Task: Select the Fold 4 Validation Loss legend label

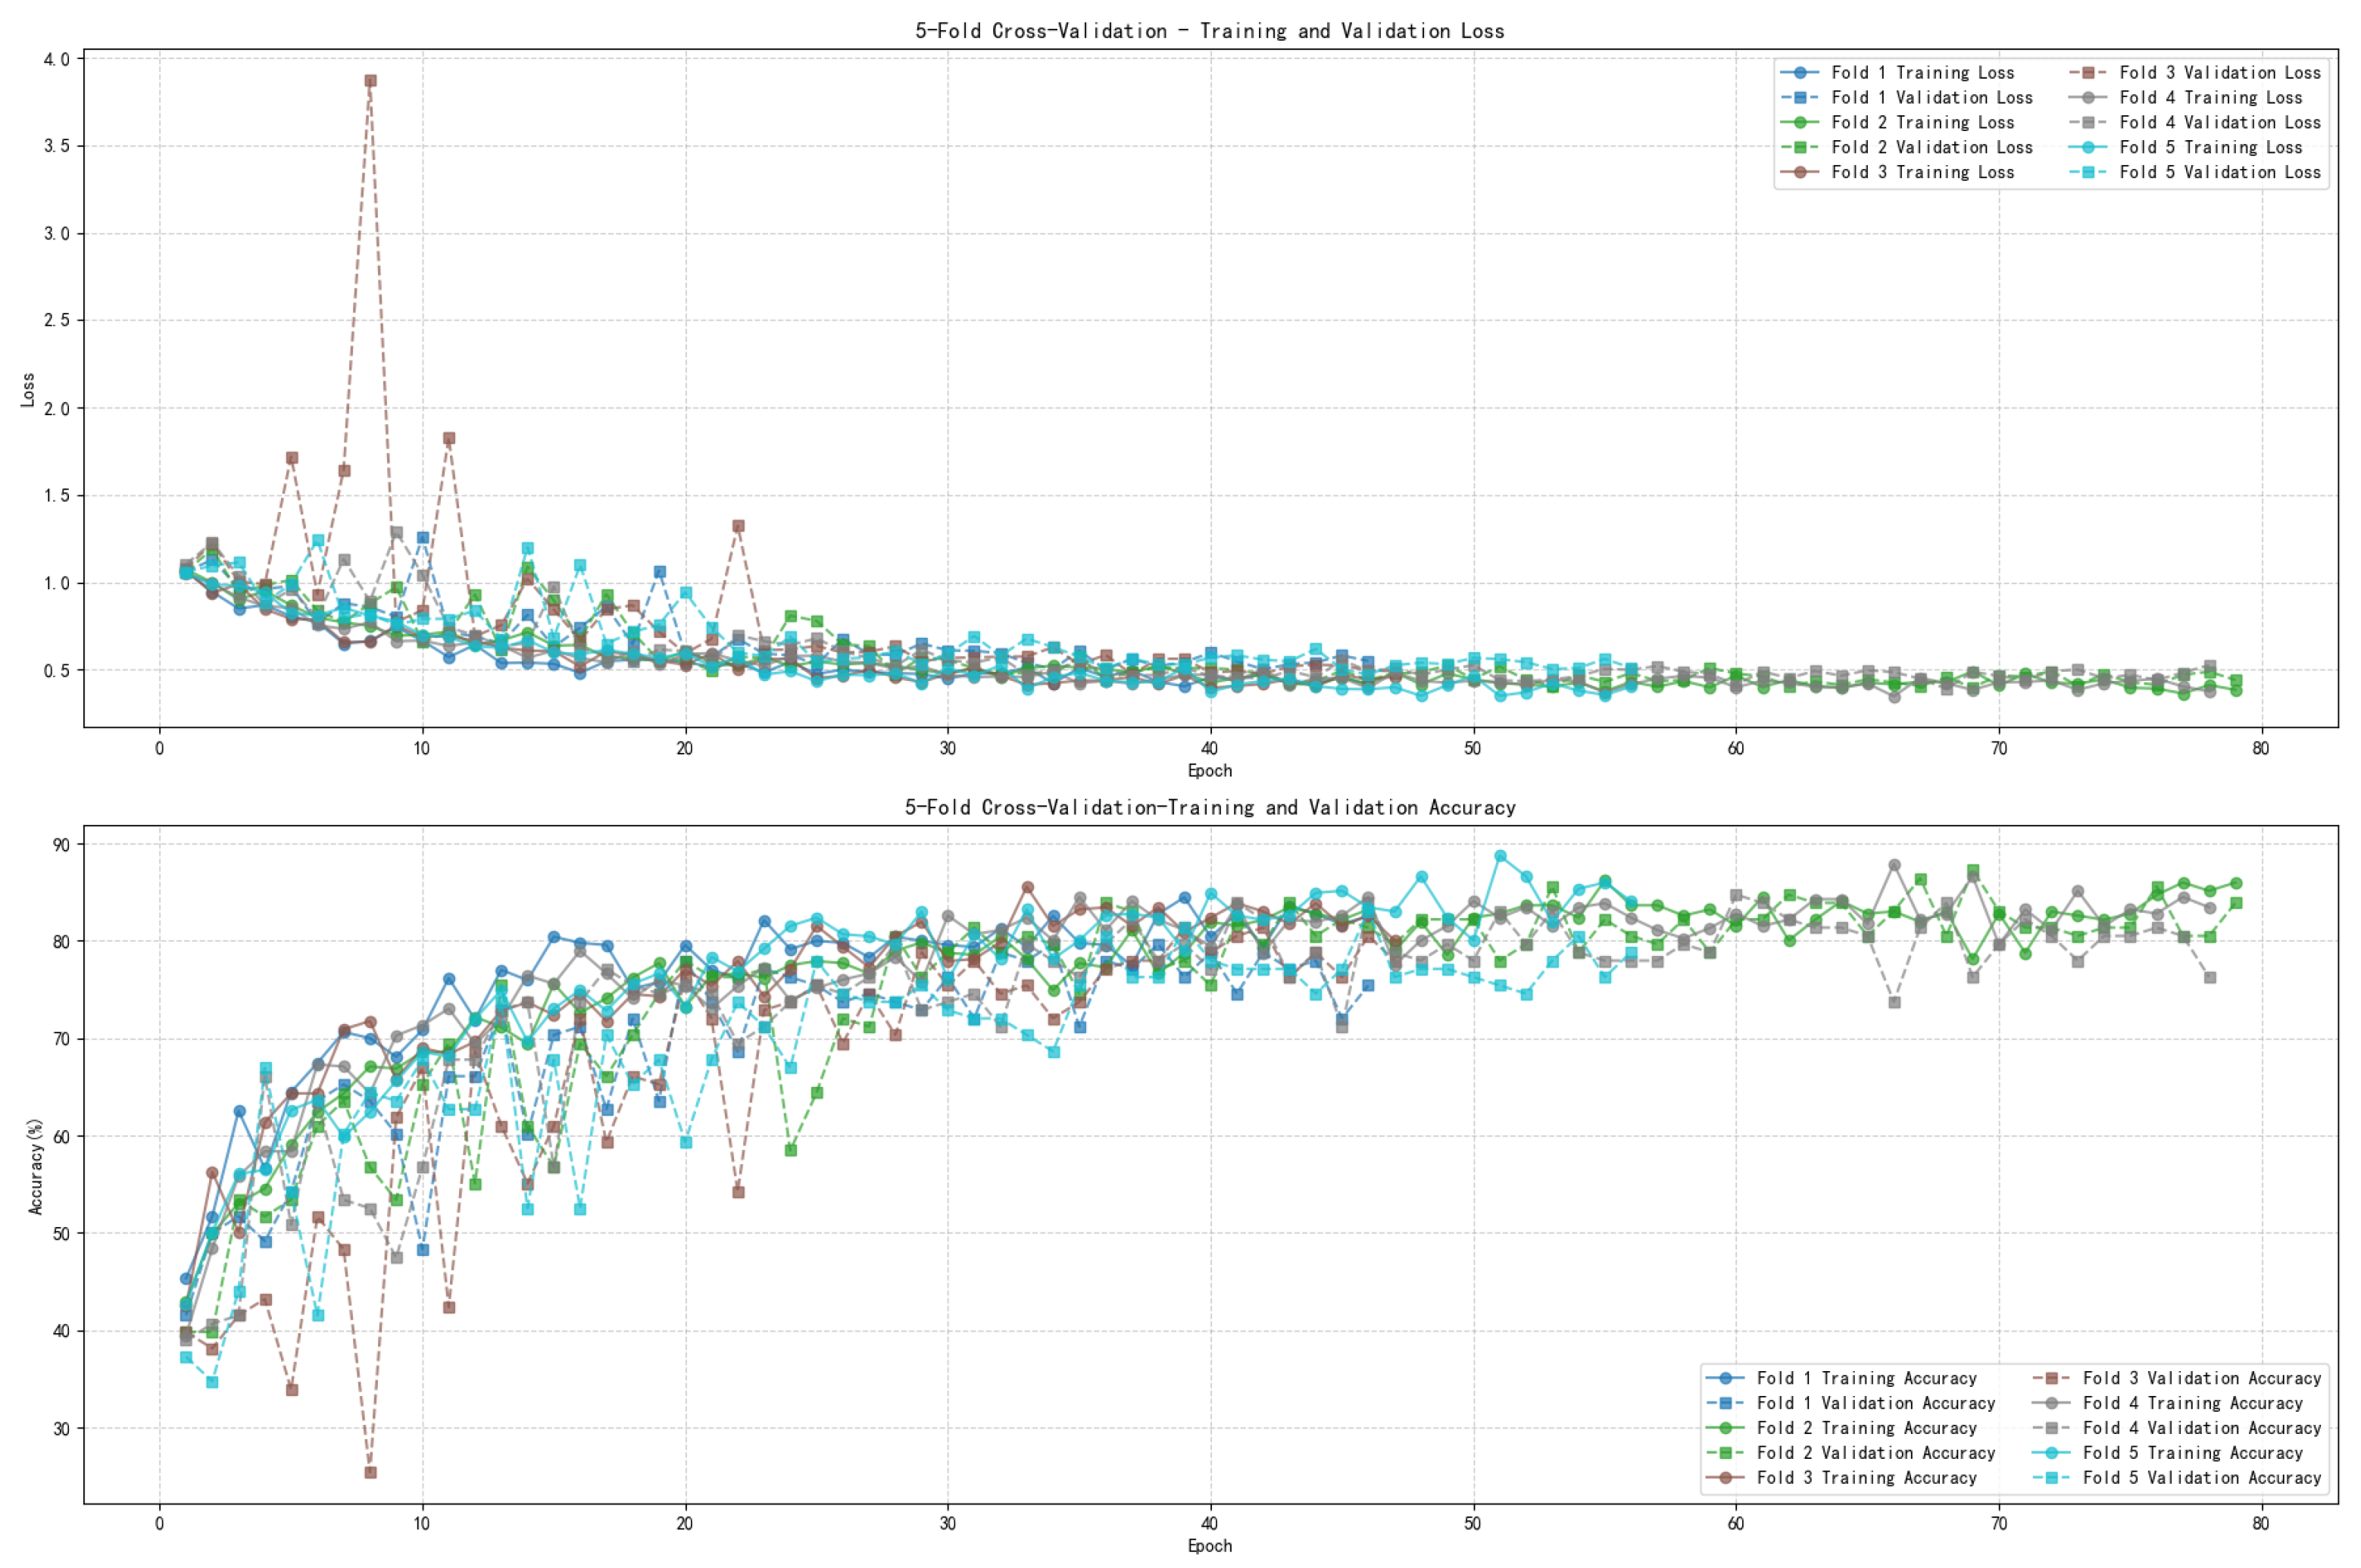Action: pos(2219,122)
